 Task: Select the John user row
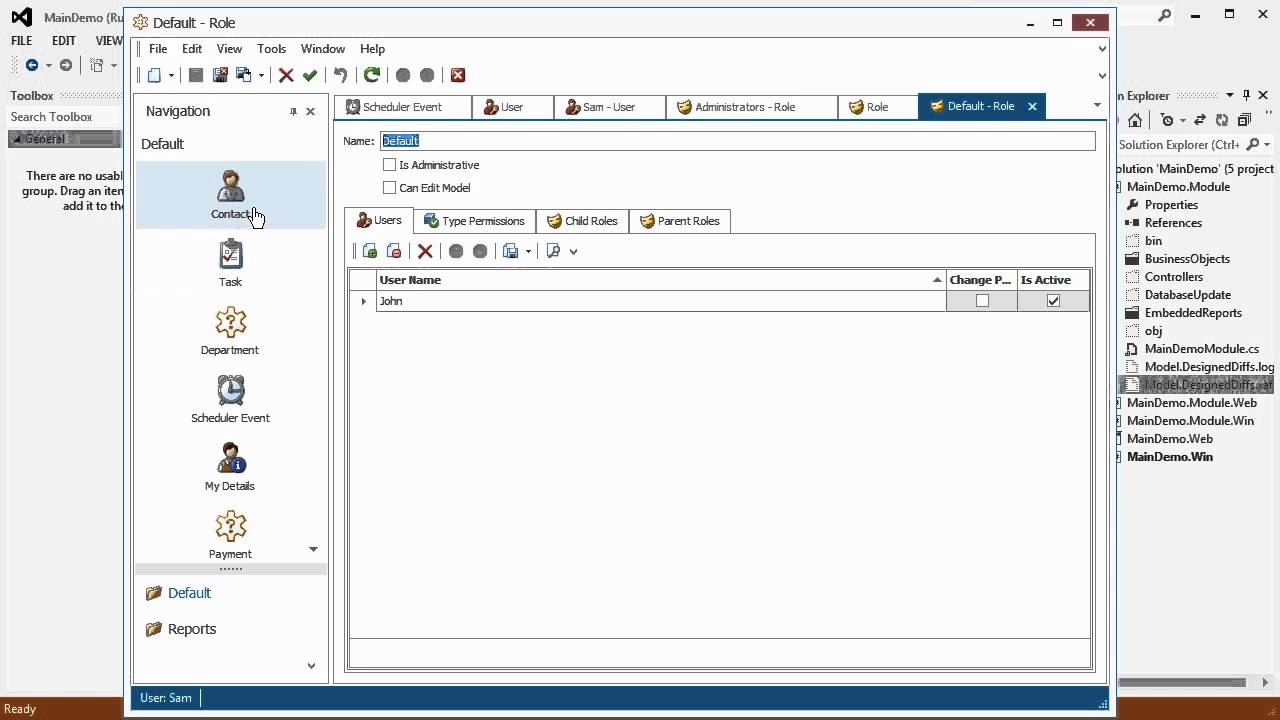coord(661,301)
